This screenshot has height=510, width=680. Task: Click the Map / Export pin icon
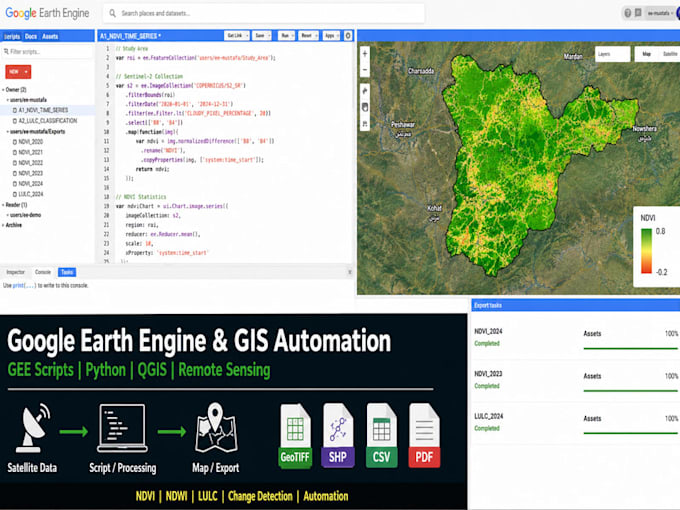[216, 428]
